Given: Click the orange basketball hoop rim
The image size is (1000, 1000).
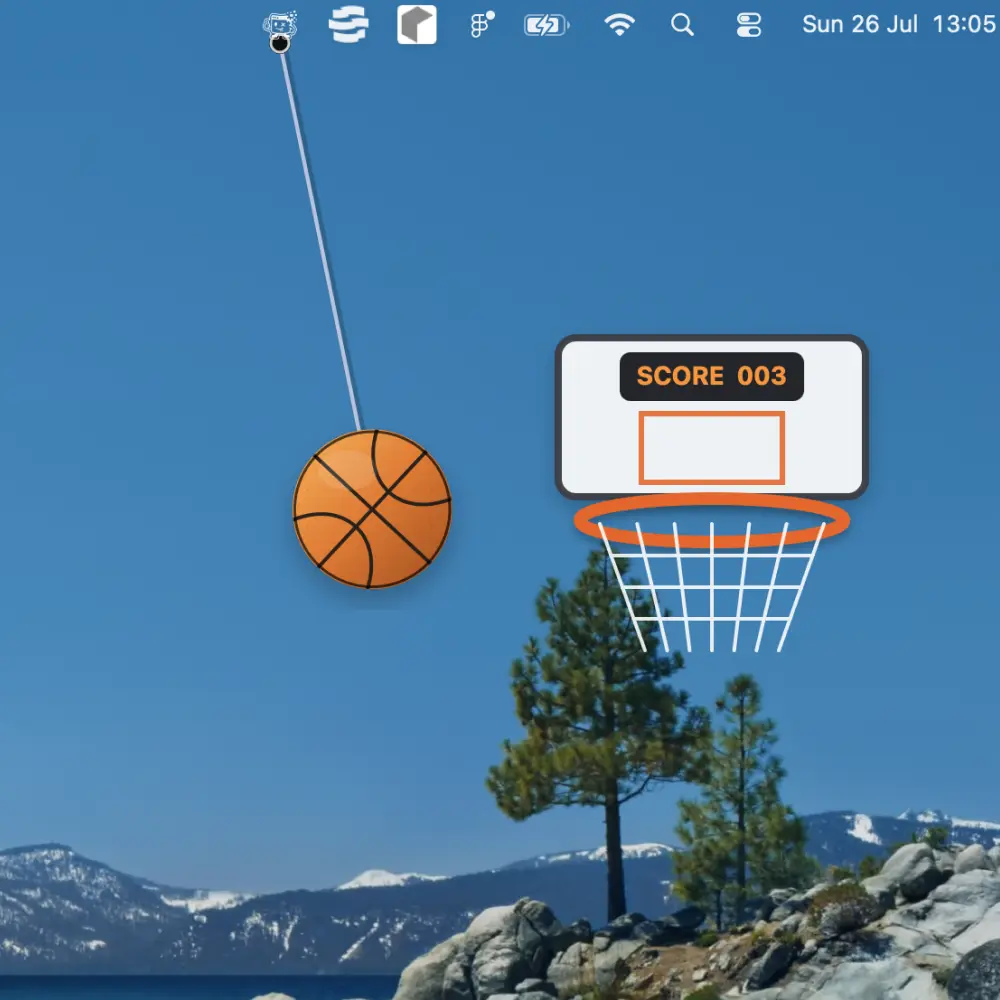Looking at the screenshot, I should coord(712,520).
